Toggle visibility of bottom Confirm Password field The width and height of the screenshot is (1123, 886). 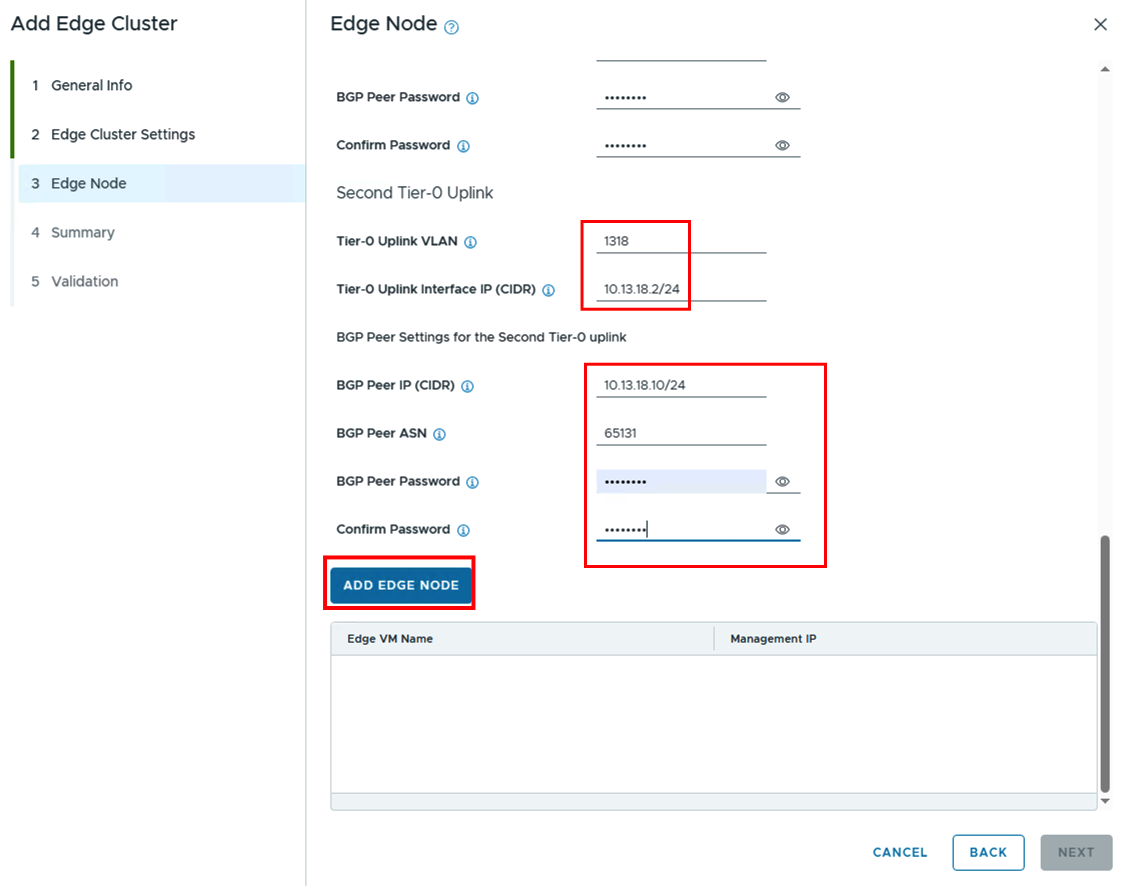783,530
